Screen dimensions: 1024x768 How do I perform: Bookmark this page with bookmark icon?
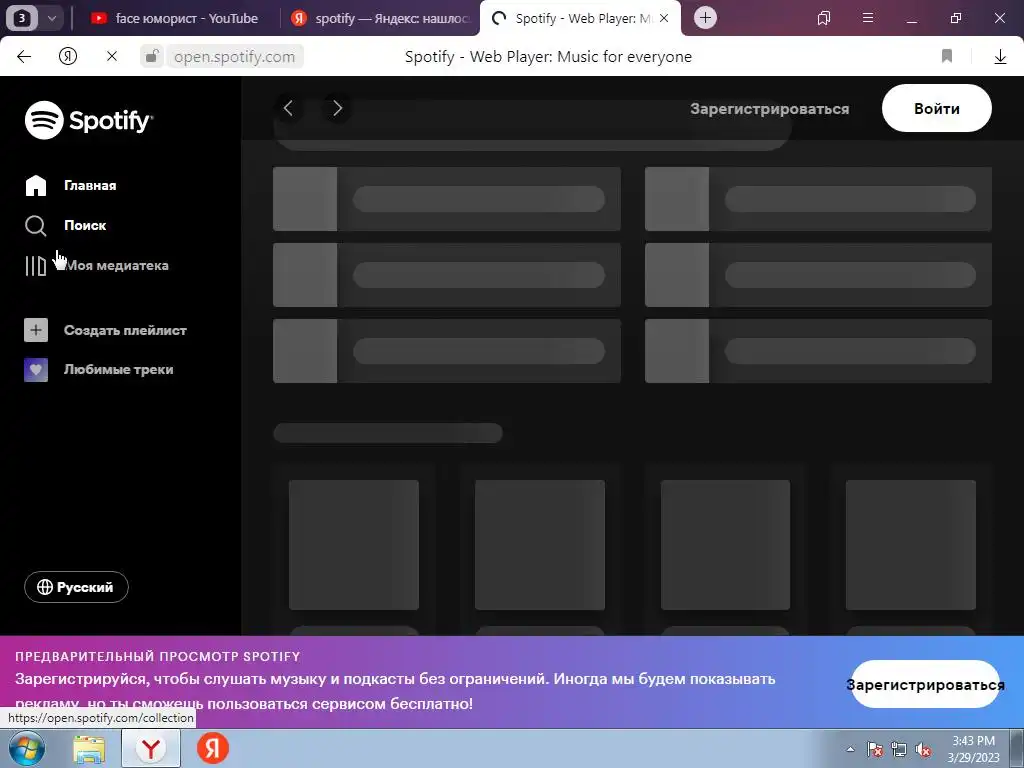coord(947,57)
